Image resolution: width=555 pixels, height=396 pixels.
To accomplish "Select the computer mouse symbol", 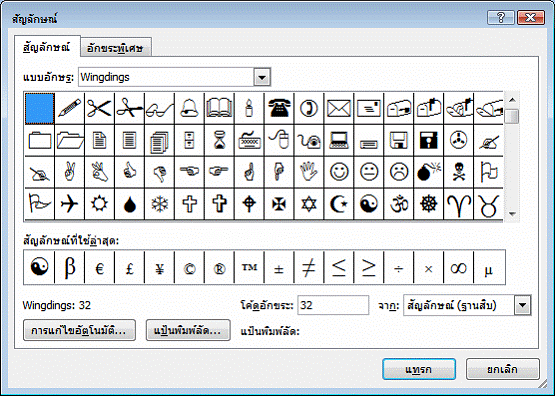I will tap(279, 140).
